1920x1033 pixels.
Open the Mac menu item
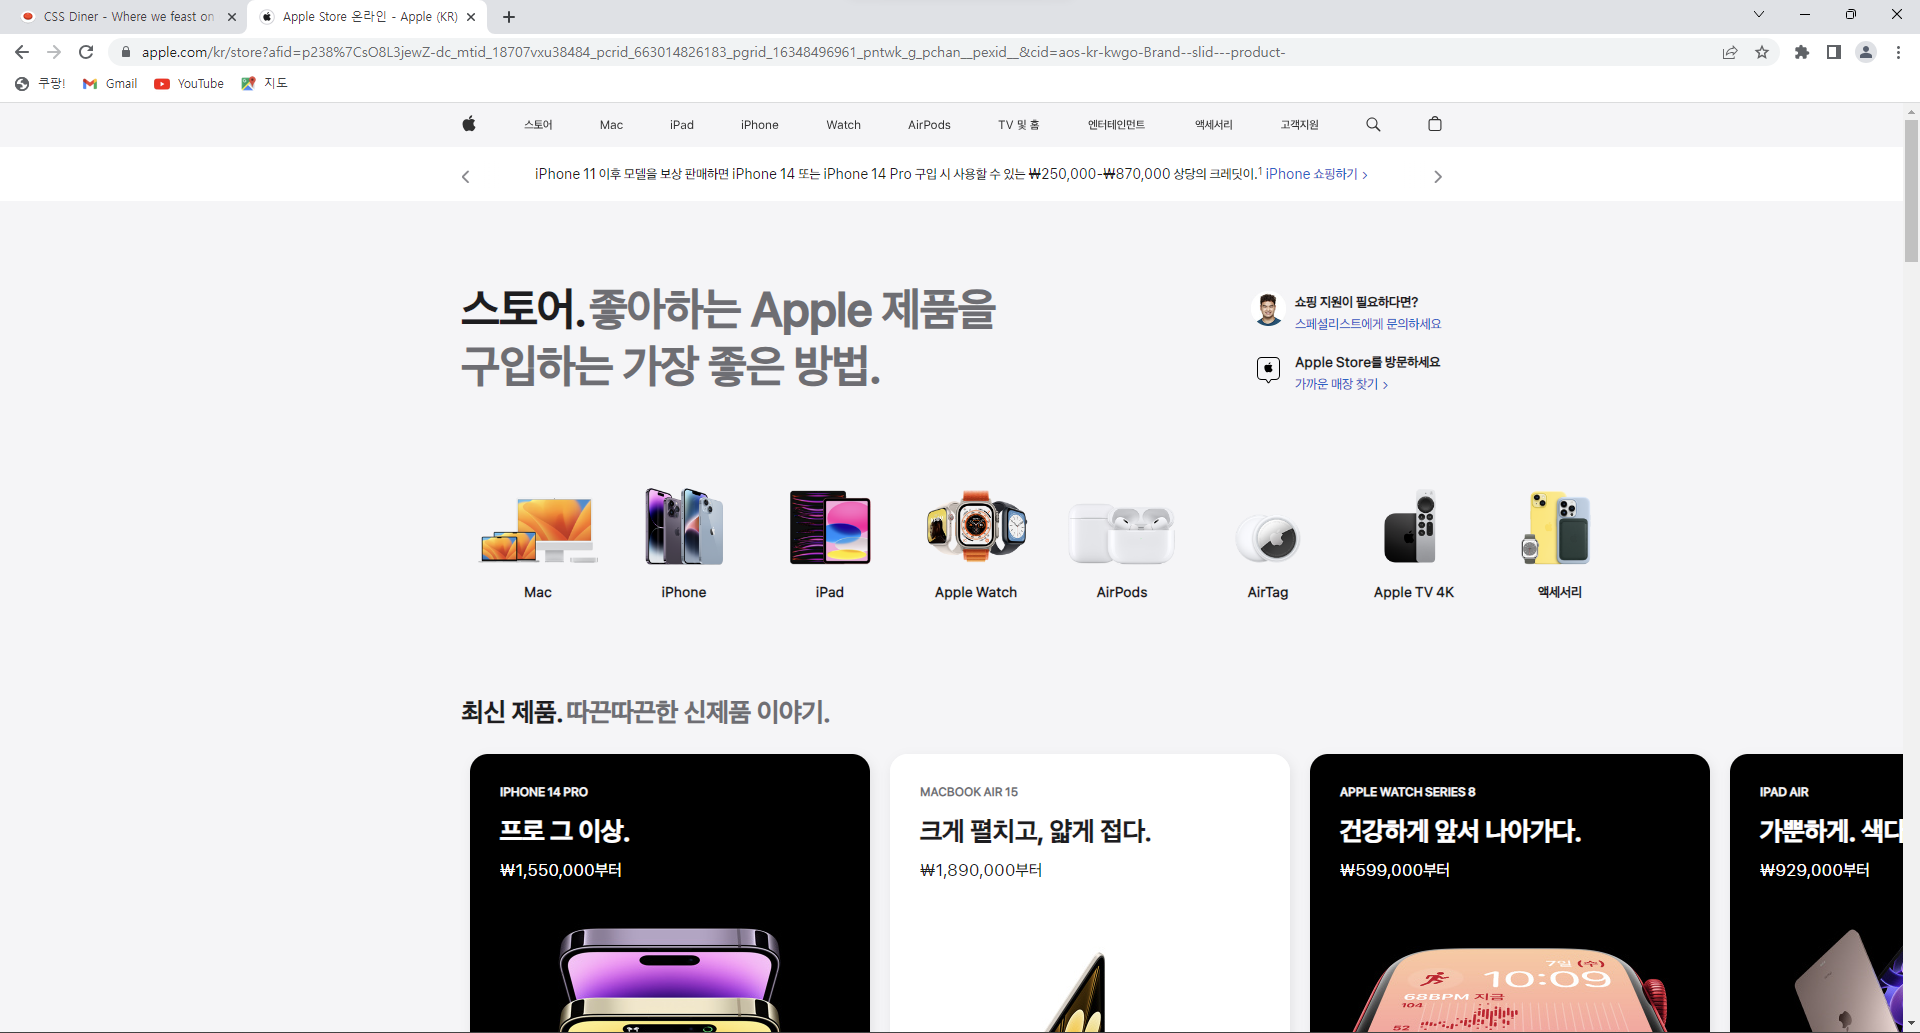point(611,125)
